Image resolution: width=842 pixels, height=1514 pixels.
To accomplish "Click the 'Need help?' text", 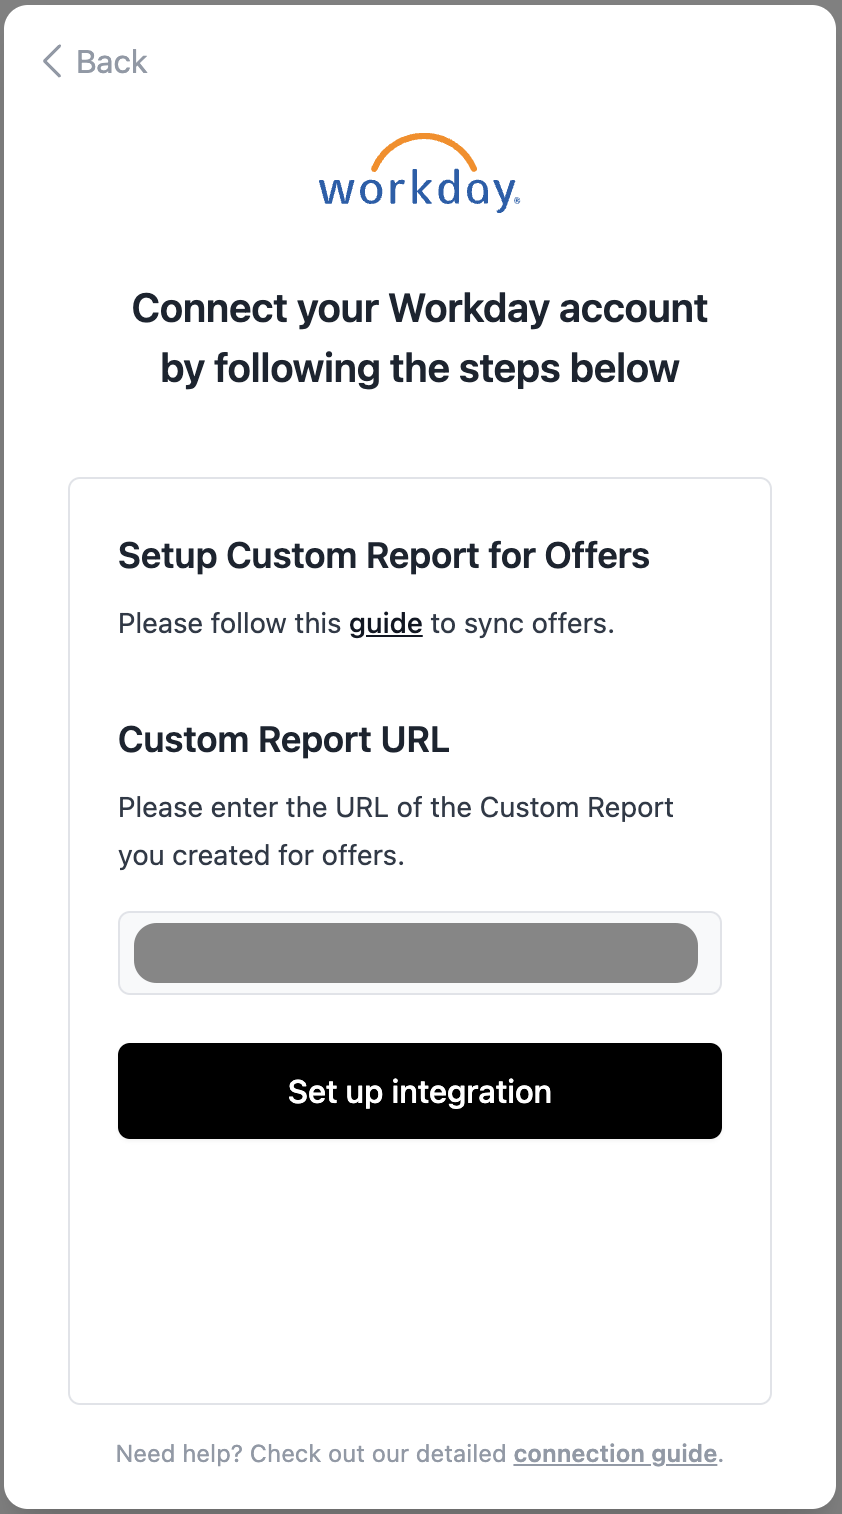I will coord(179,1454).
